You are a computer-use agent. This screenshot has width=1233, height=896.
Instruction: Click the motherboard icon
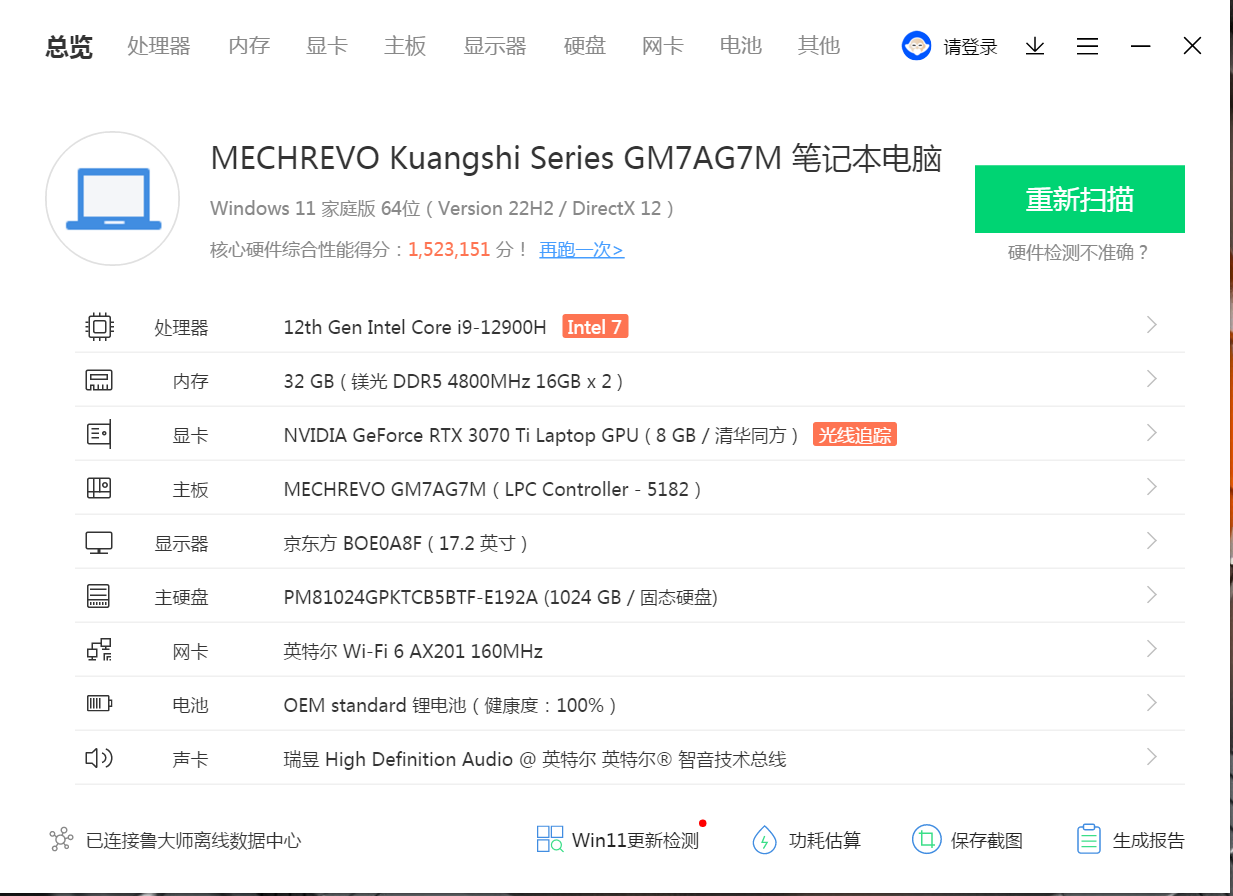click(x=99, y=488)
